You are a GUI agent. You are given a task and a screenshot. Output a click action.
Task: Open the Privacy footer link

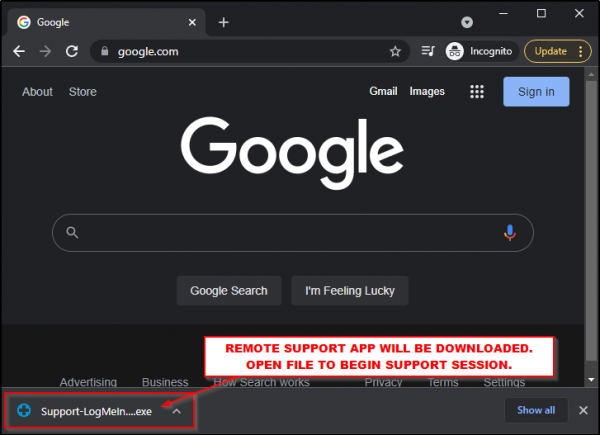pos(383,382)
